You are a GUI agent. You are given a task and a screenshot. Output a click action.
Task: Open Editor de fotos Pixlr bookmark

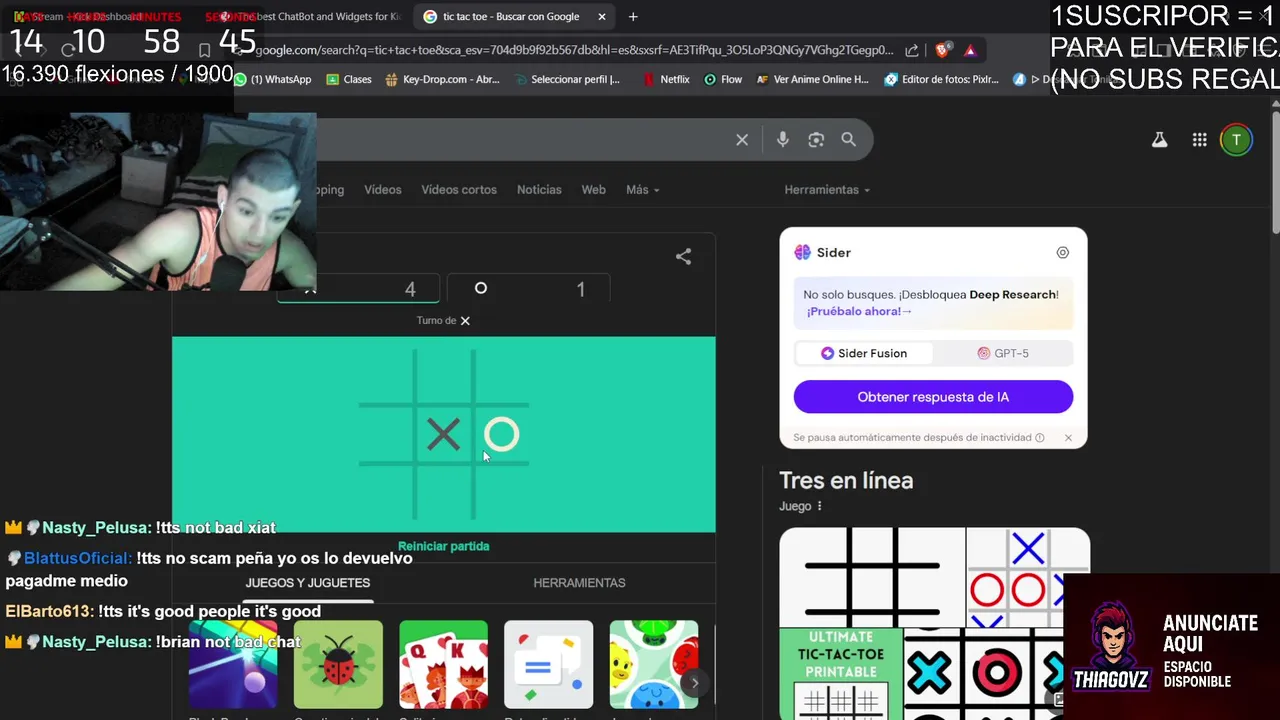coord(942,79)
